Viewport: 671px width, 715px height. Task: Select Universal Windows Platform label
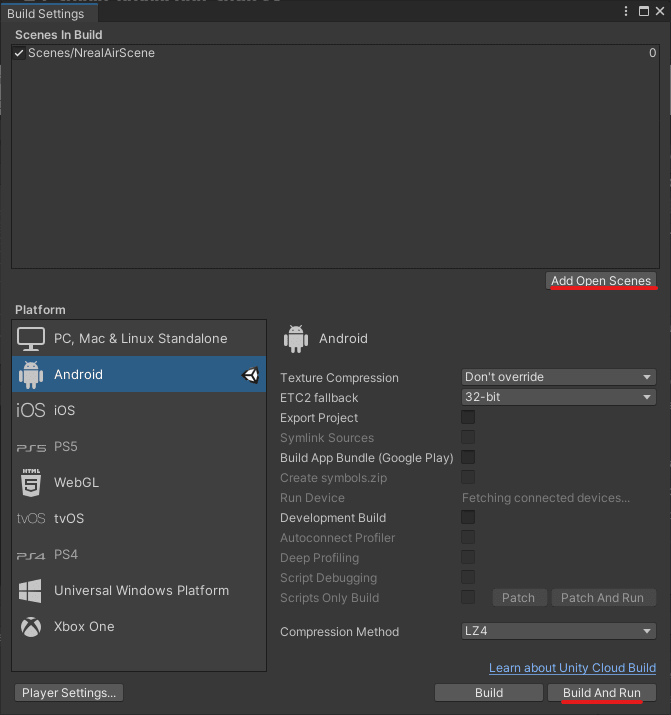141,591
